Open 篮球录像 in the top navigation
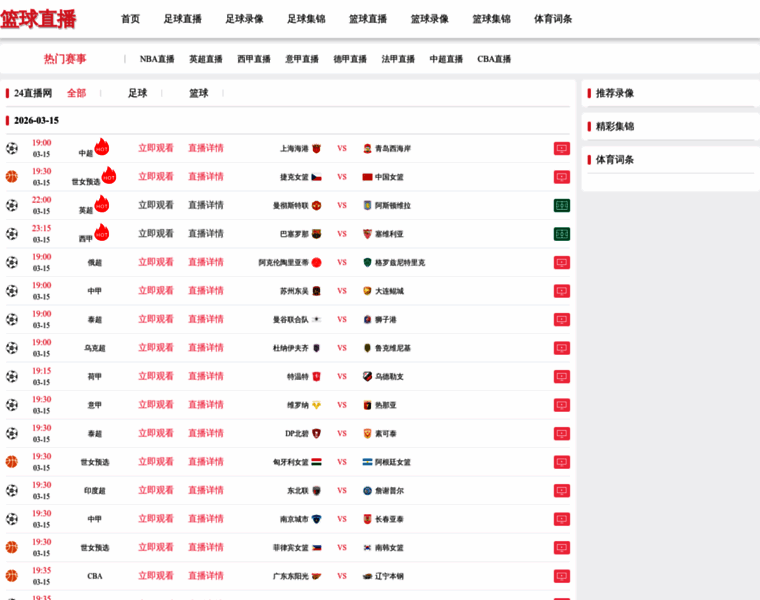The image size is (760, 600). pyautogui.click(x=429, y=19)
